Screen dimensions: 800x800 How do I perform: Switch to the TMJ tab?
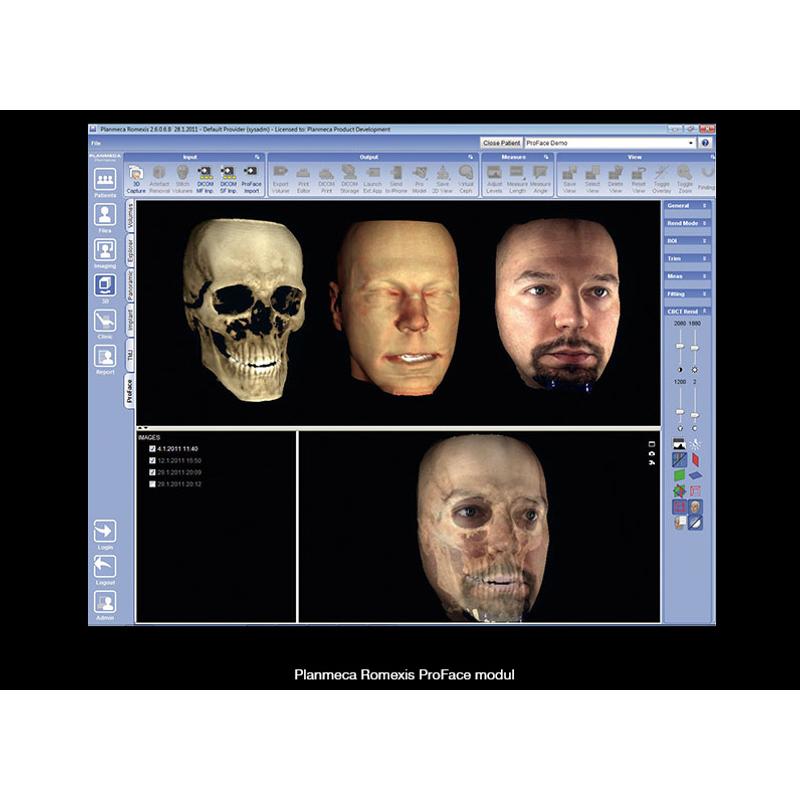point(130,355)
